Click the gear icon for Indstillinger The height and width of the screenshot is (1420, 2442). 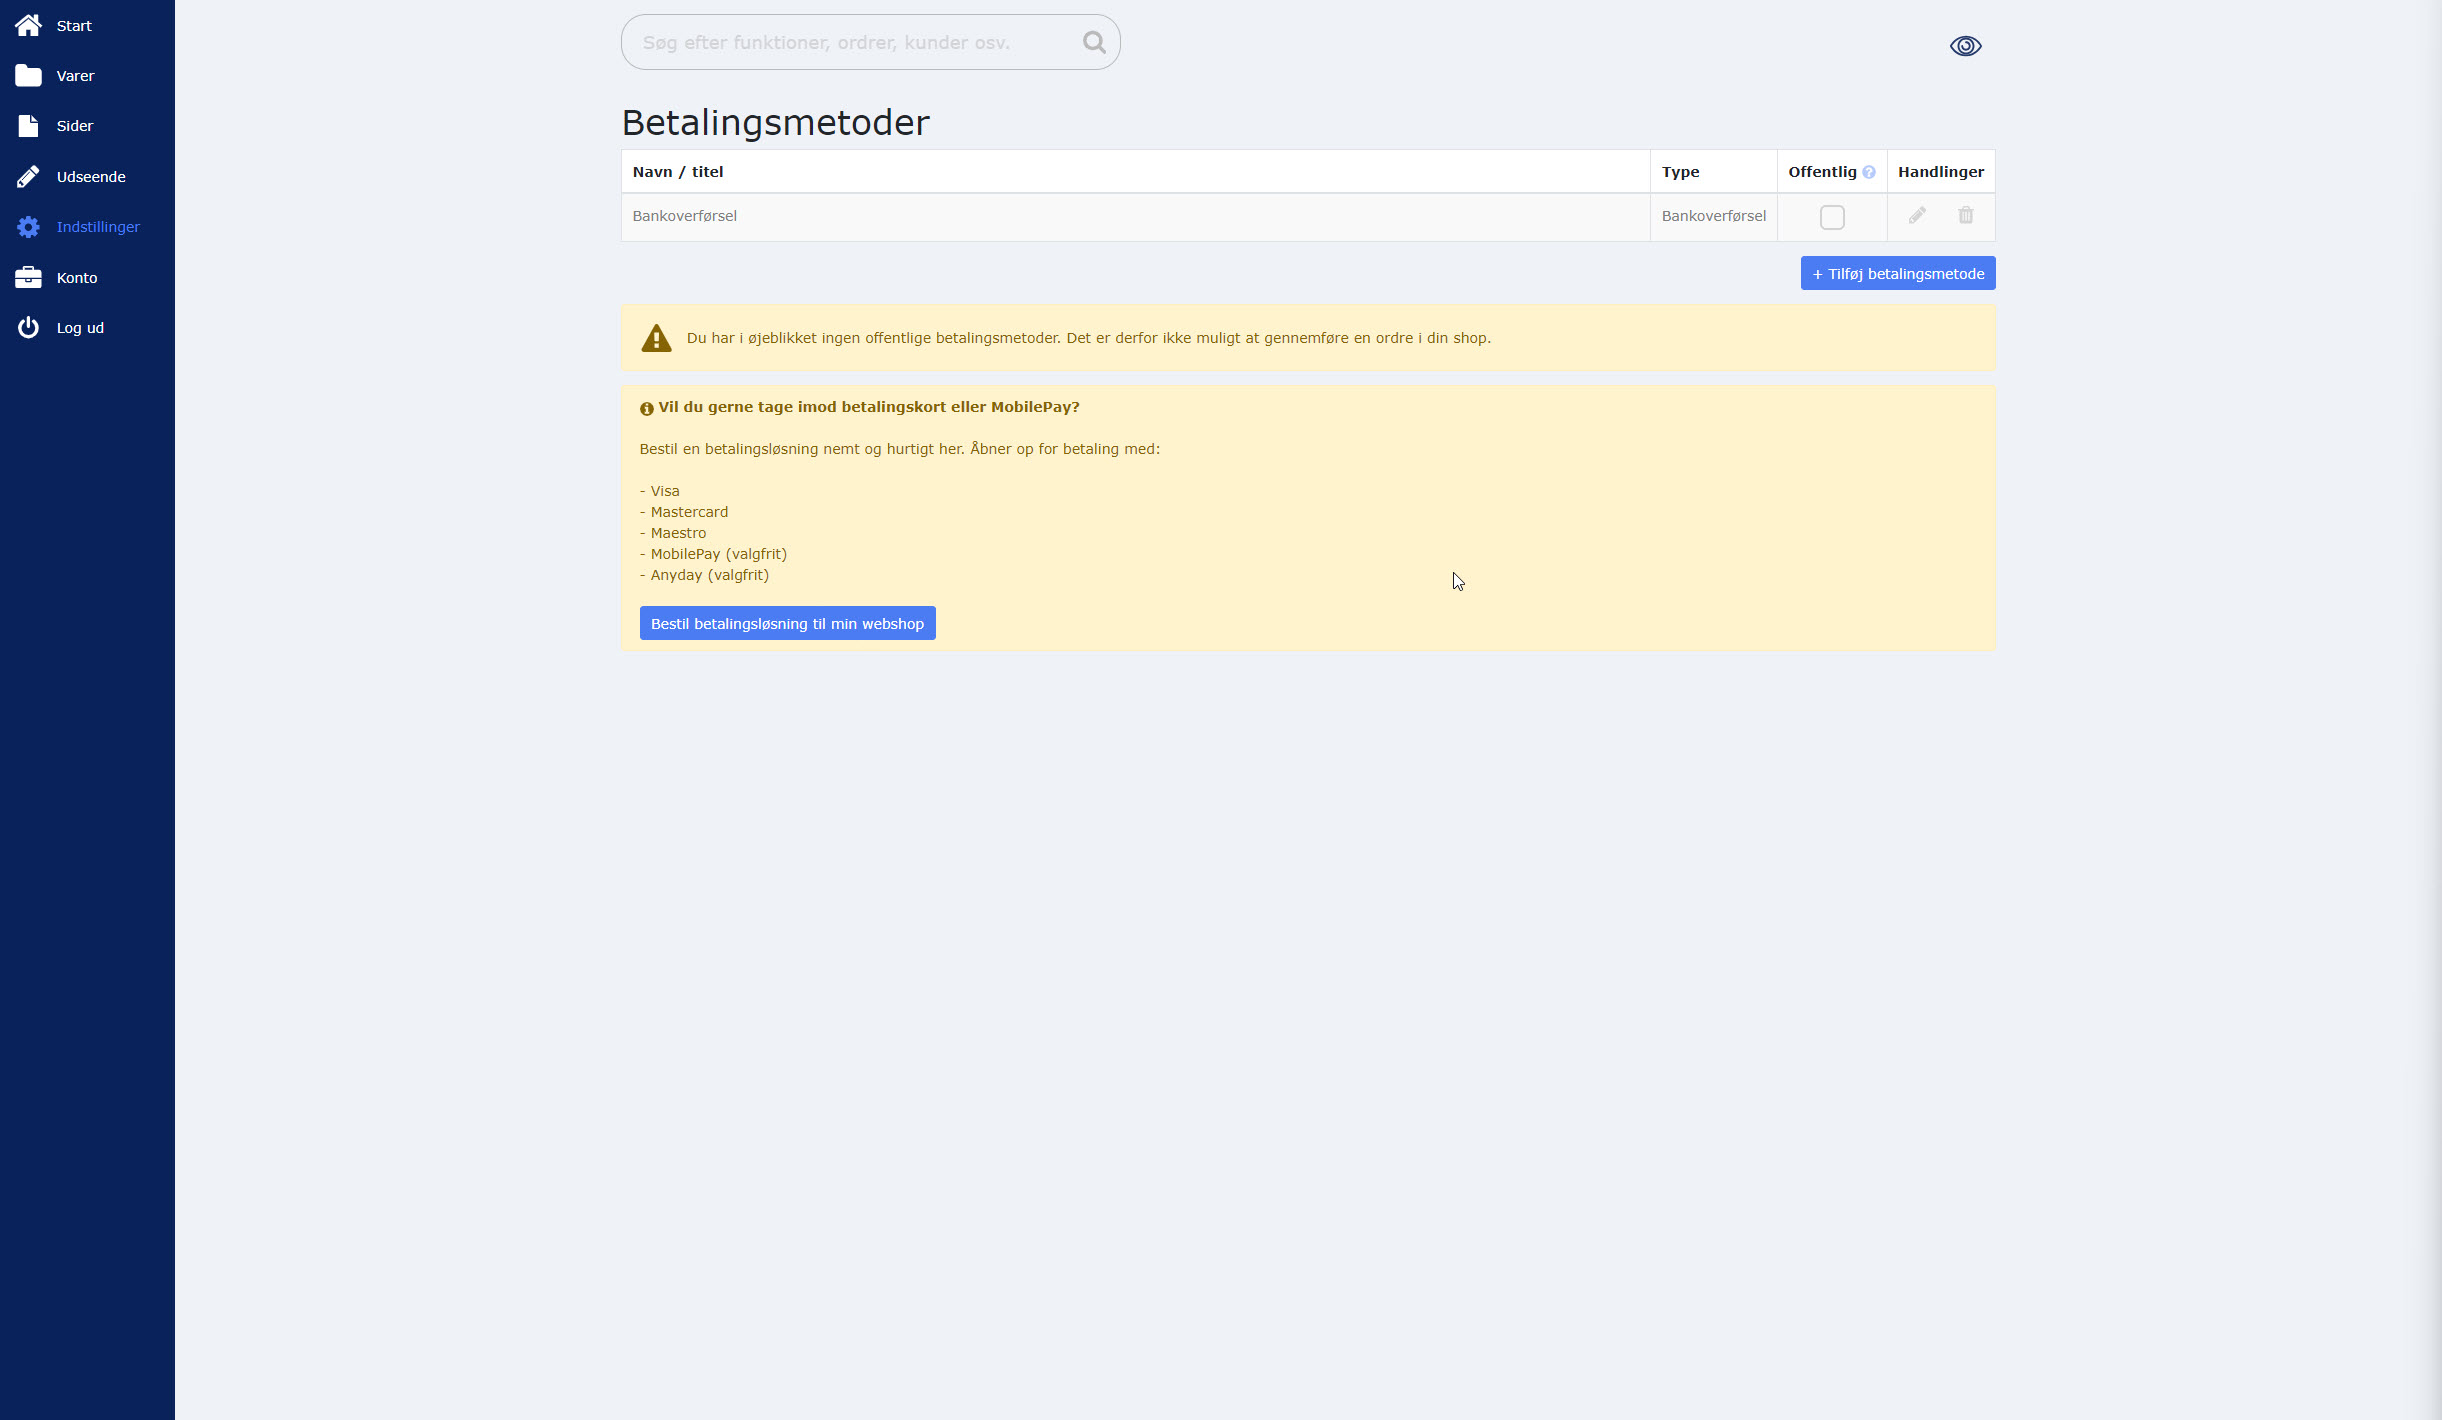click(x=28, y=227)
